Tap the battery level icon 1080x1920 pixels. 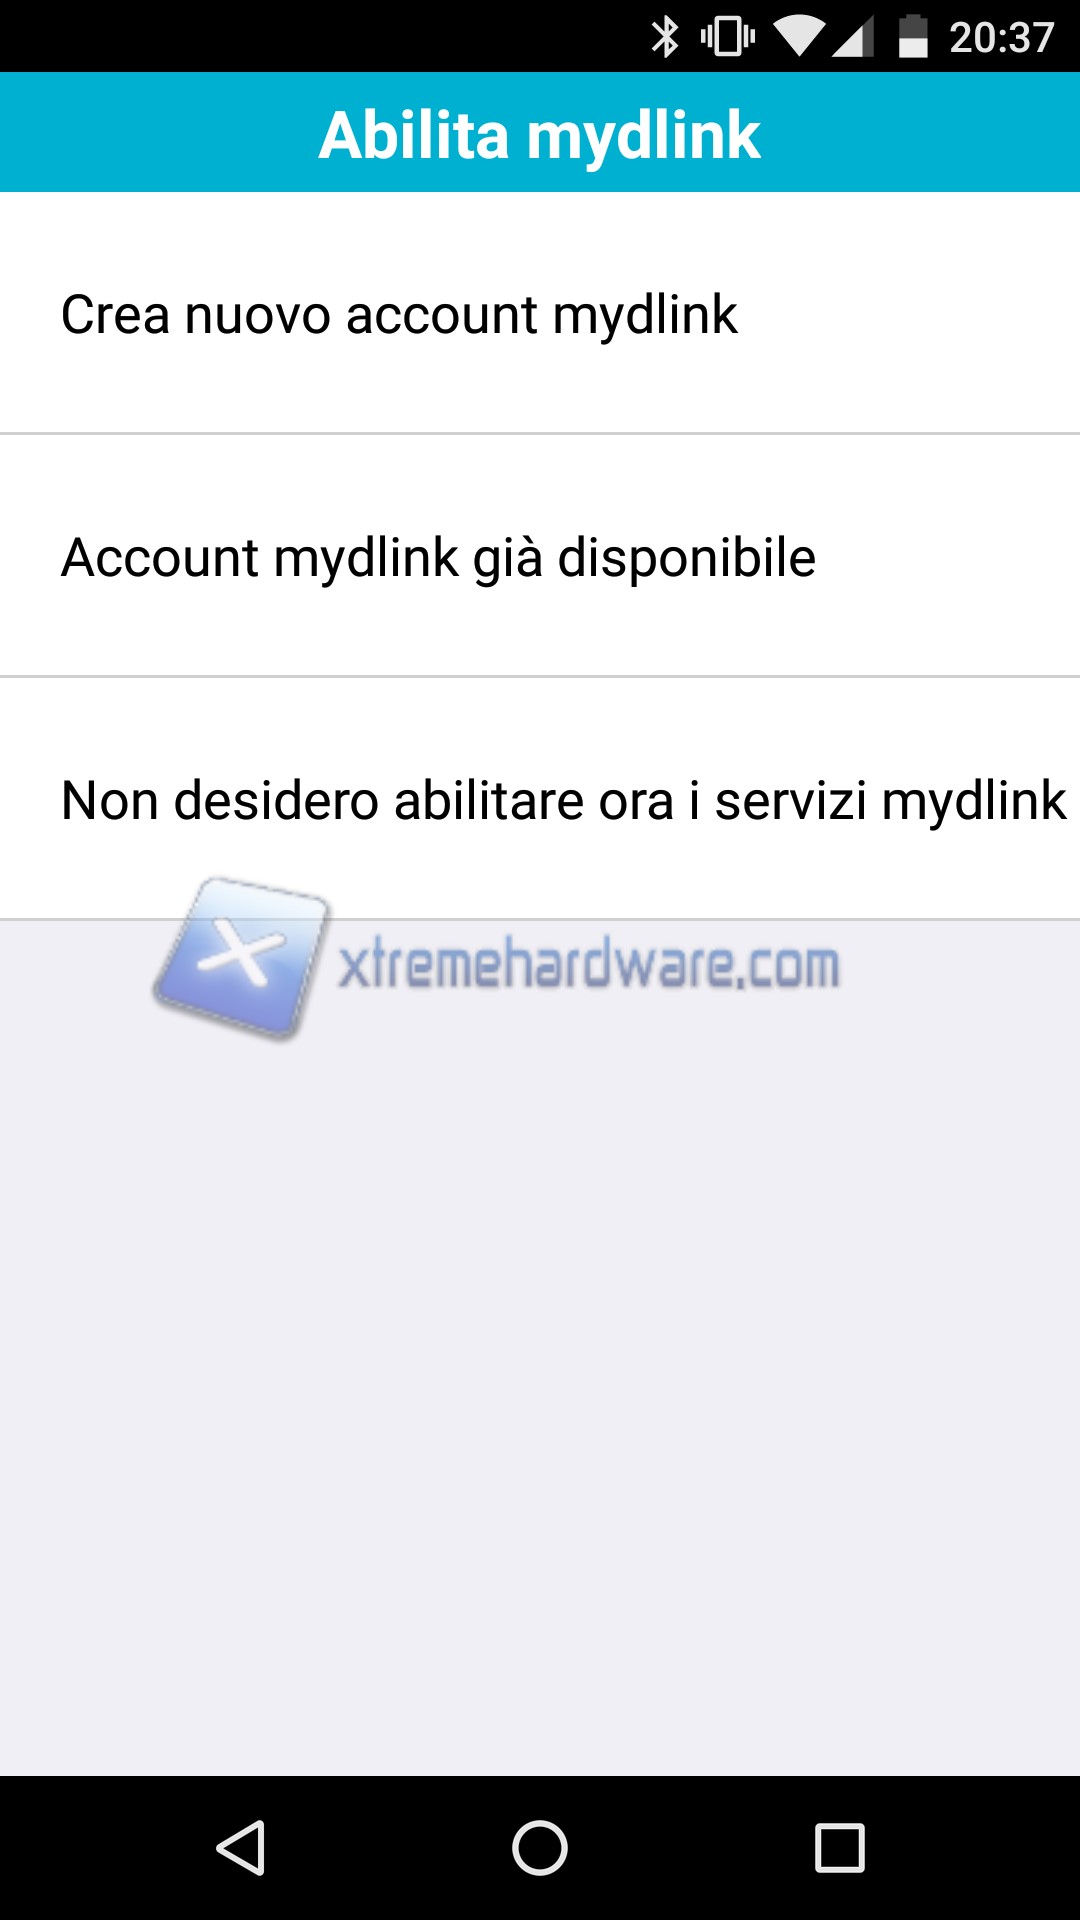[913, 37]
